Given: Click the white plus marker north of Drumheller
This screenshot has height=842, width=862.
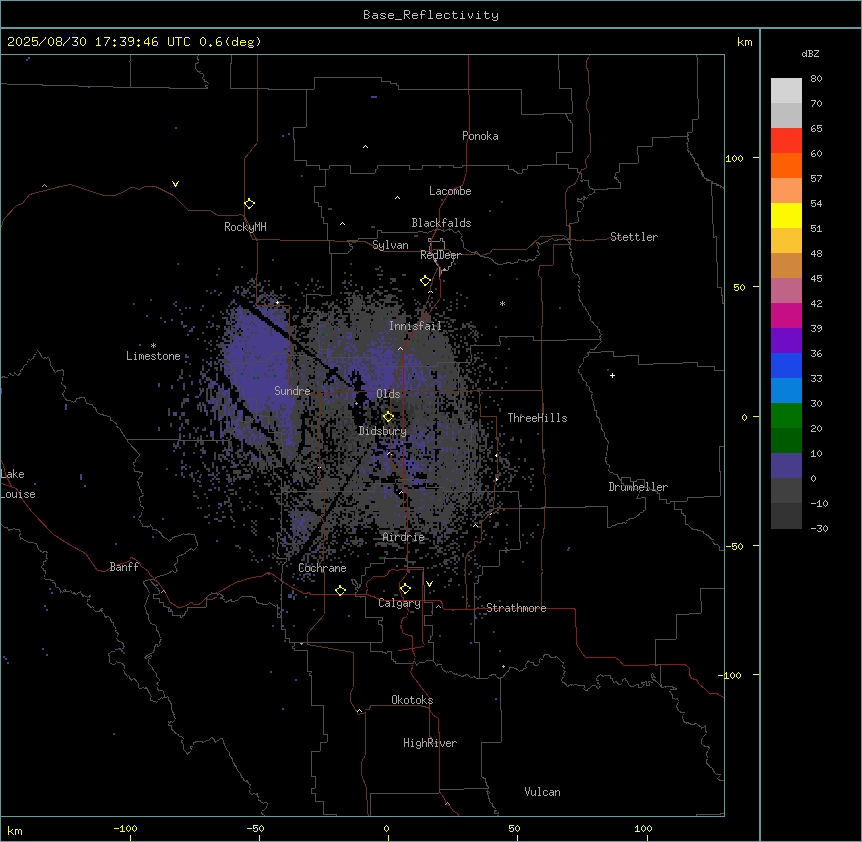Looking at the screenshot, I should tap(612, 375).
